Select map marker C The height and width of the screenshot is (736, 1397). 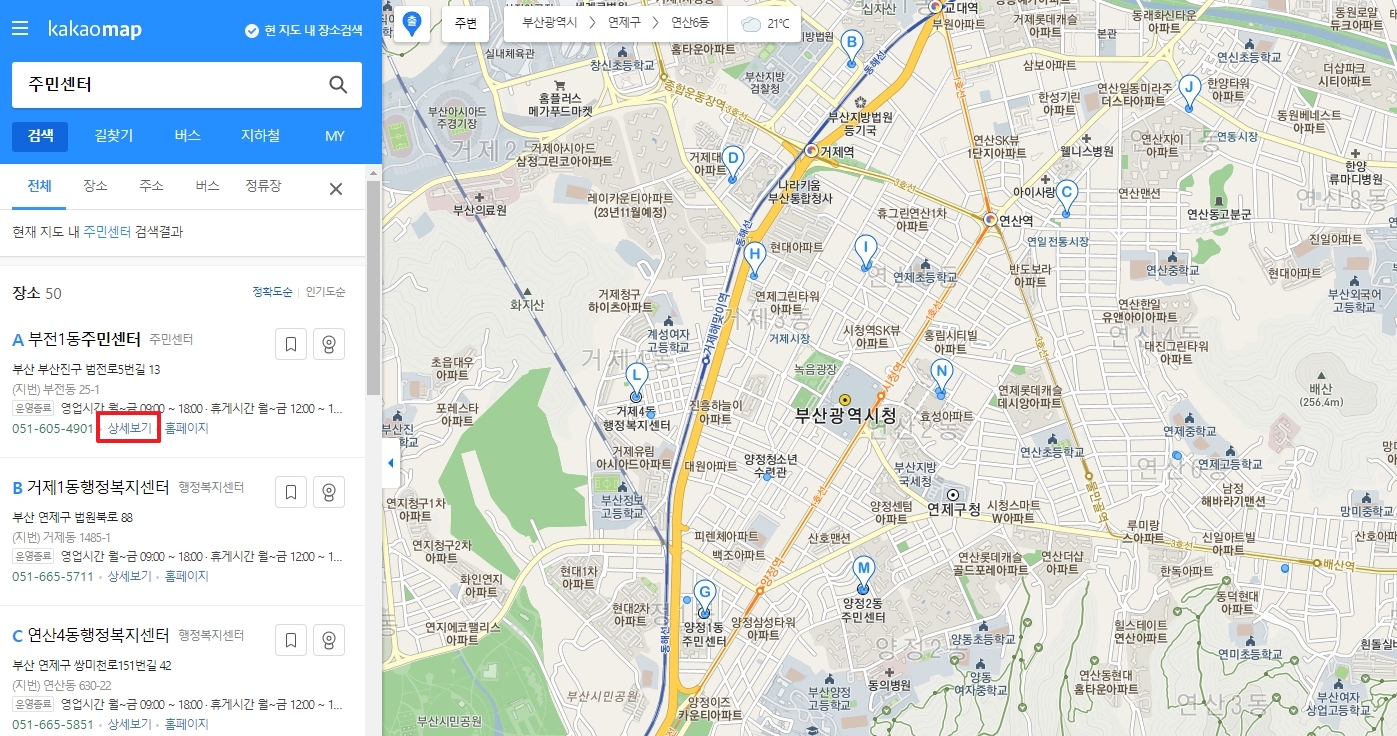[x=1067, y=197]
